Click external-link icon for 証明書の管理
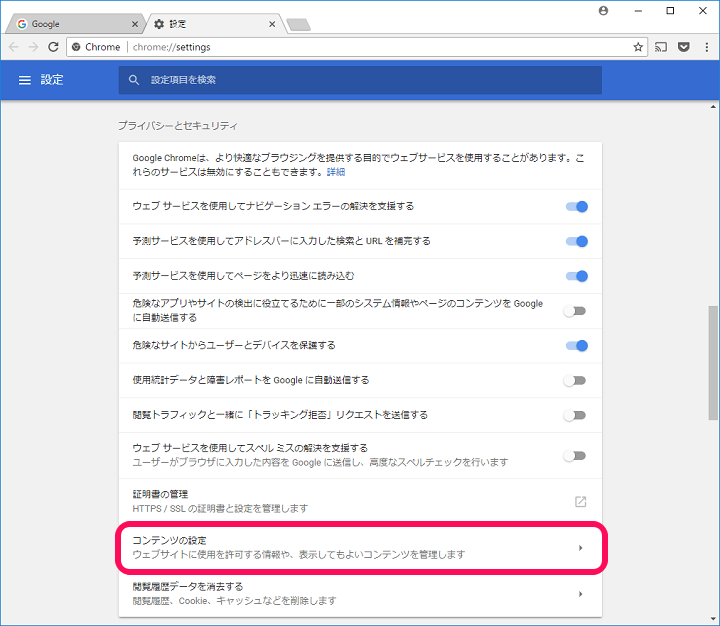This screenshot has height=626, width=720. (x=580, y=502)
